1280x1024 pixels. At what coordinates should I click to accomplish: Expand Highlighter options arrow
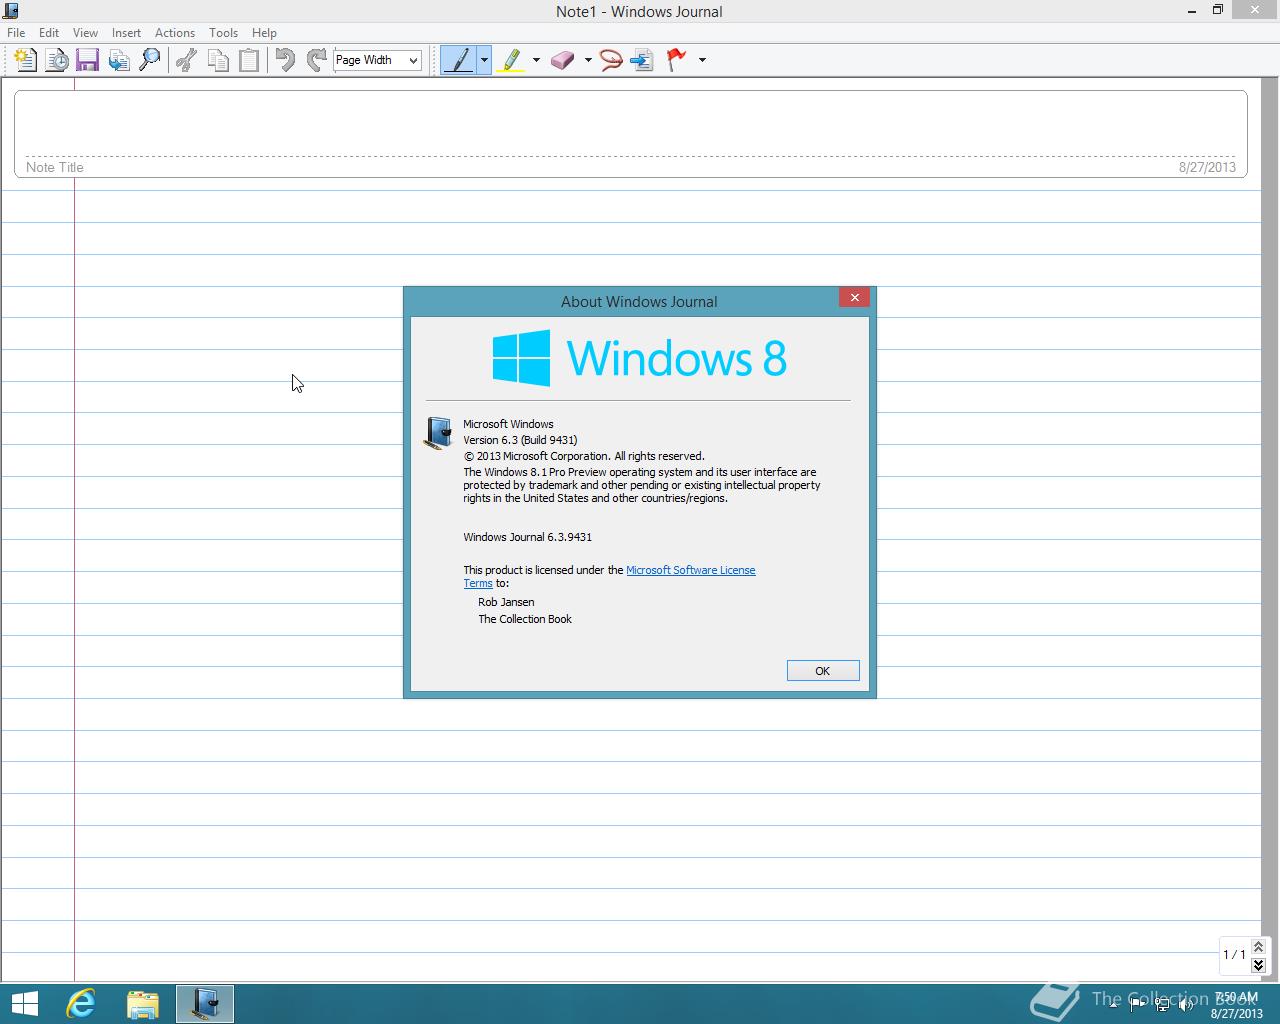pos(536,60)
